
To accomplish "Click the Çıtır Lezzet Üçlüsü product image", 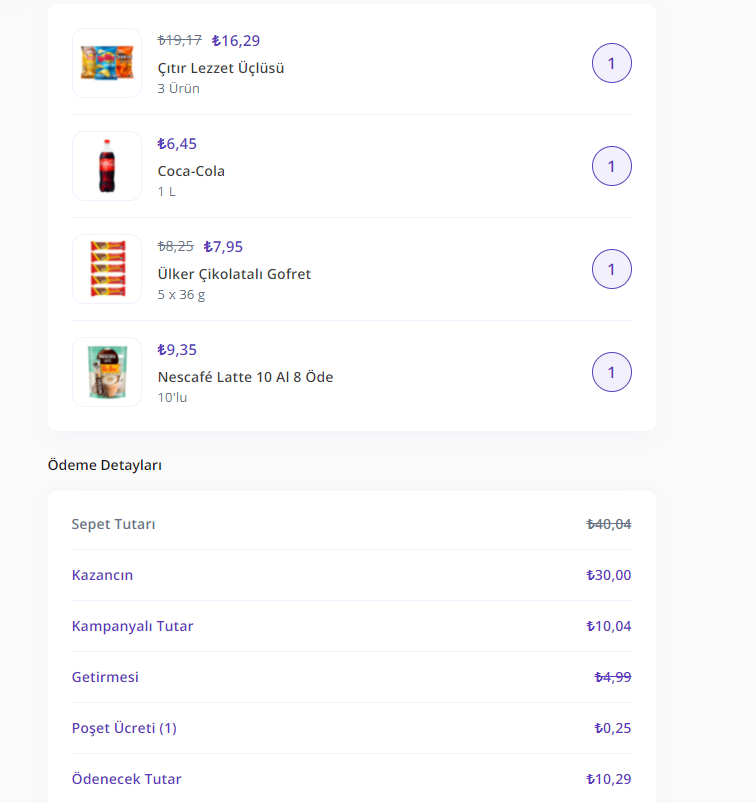I will point(107,63).
